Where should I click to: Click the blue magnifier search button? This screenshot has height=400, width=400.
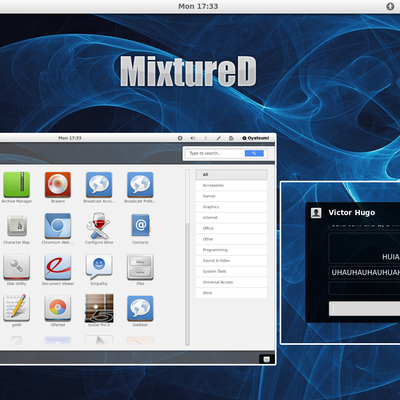(x=254, y=153)
